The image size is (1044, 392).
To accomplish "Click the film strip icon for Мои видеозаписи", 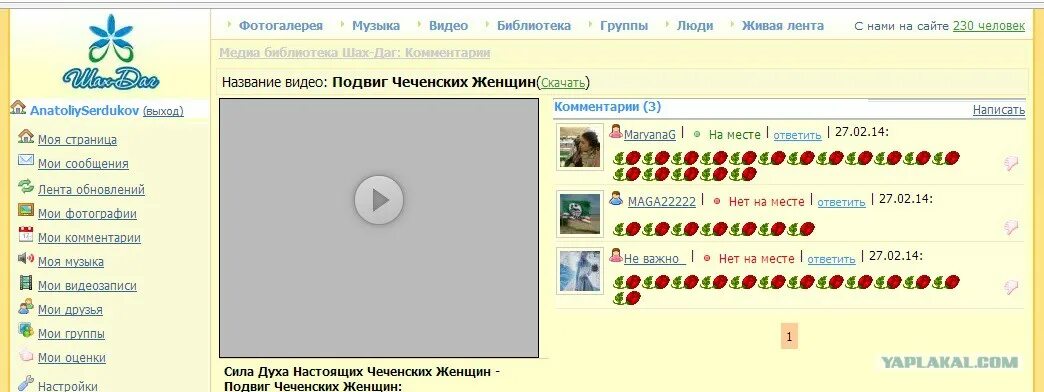I will 26,283.
